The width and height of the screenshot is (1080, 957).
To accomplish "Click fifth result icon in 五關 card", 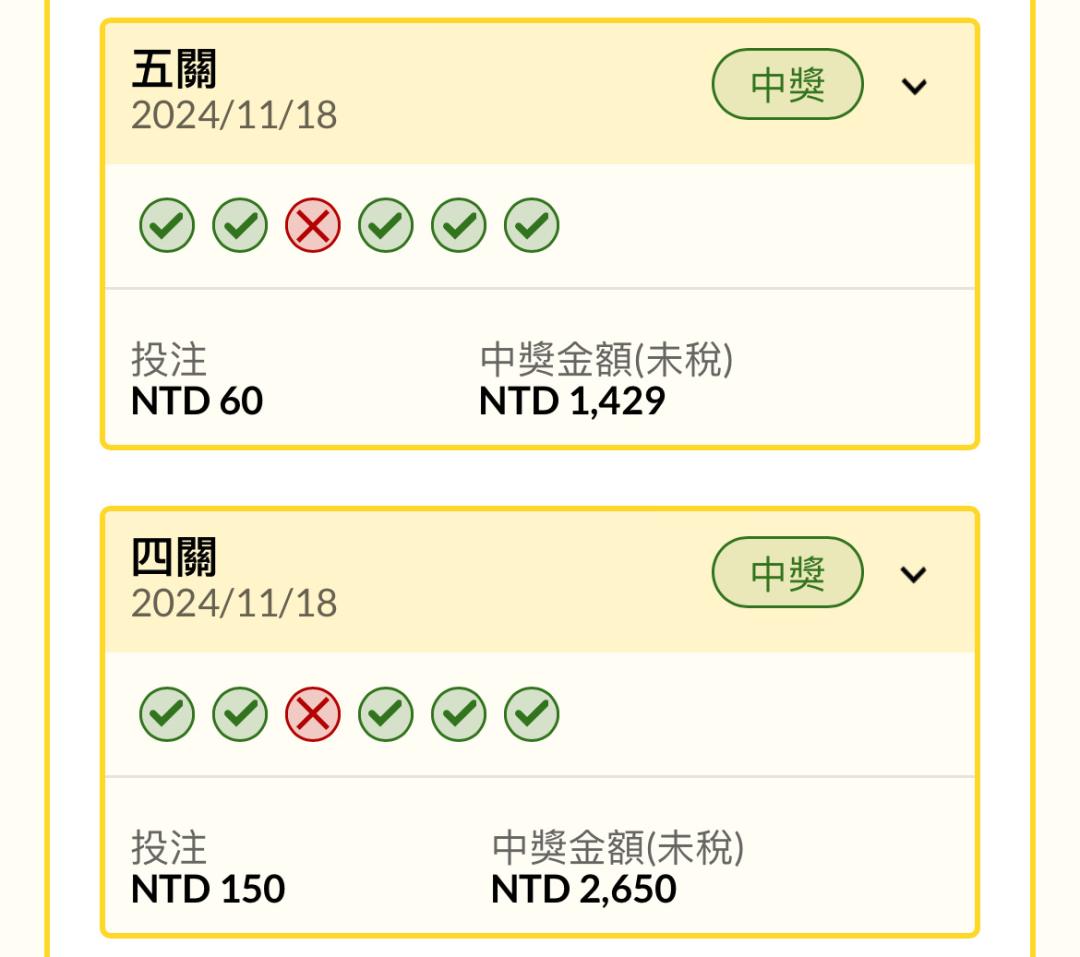I will tap(459, 225).
